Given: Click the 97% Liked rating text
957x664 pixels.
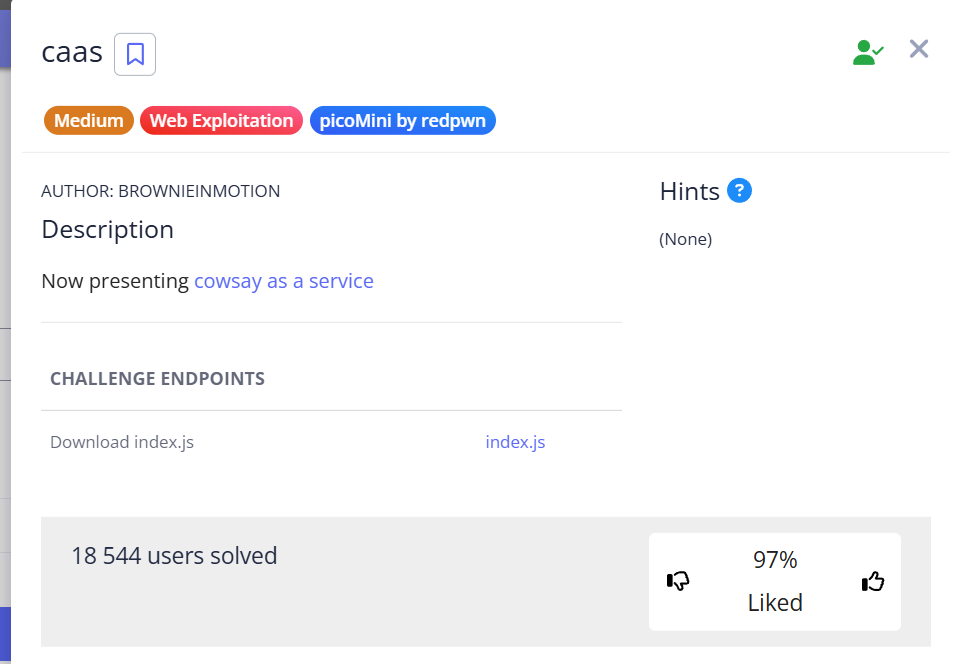Looking at the screenshot, I should click(775, 581).
